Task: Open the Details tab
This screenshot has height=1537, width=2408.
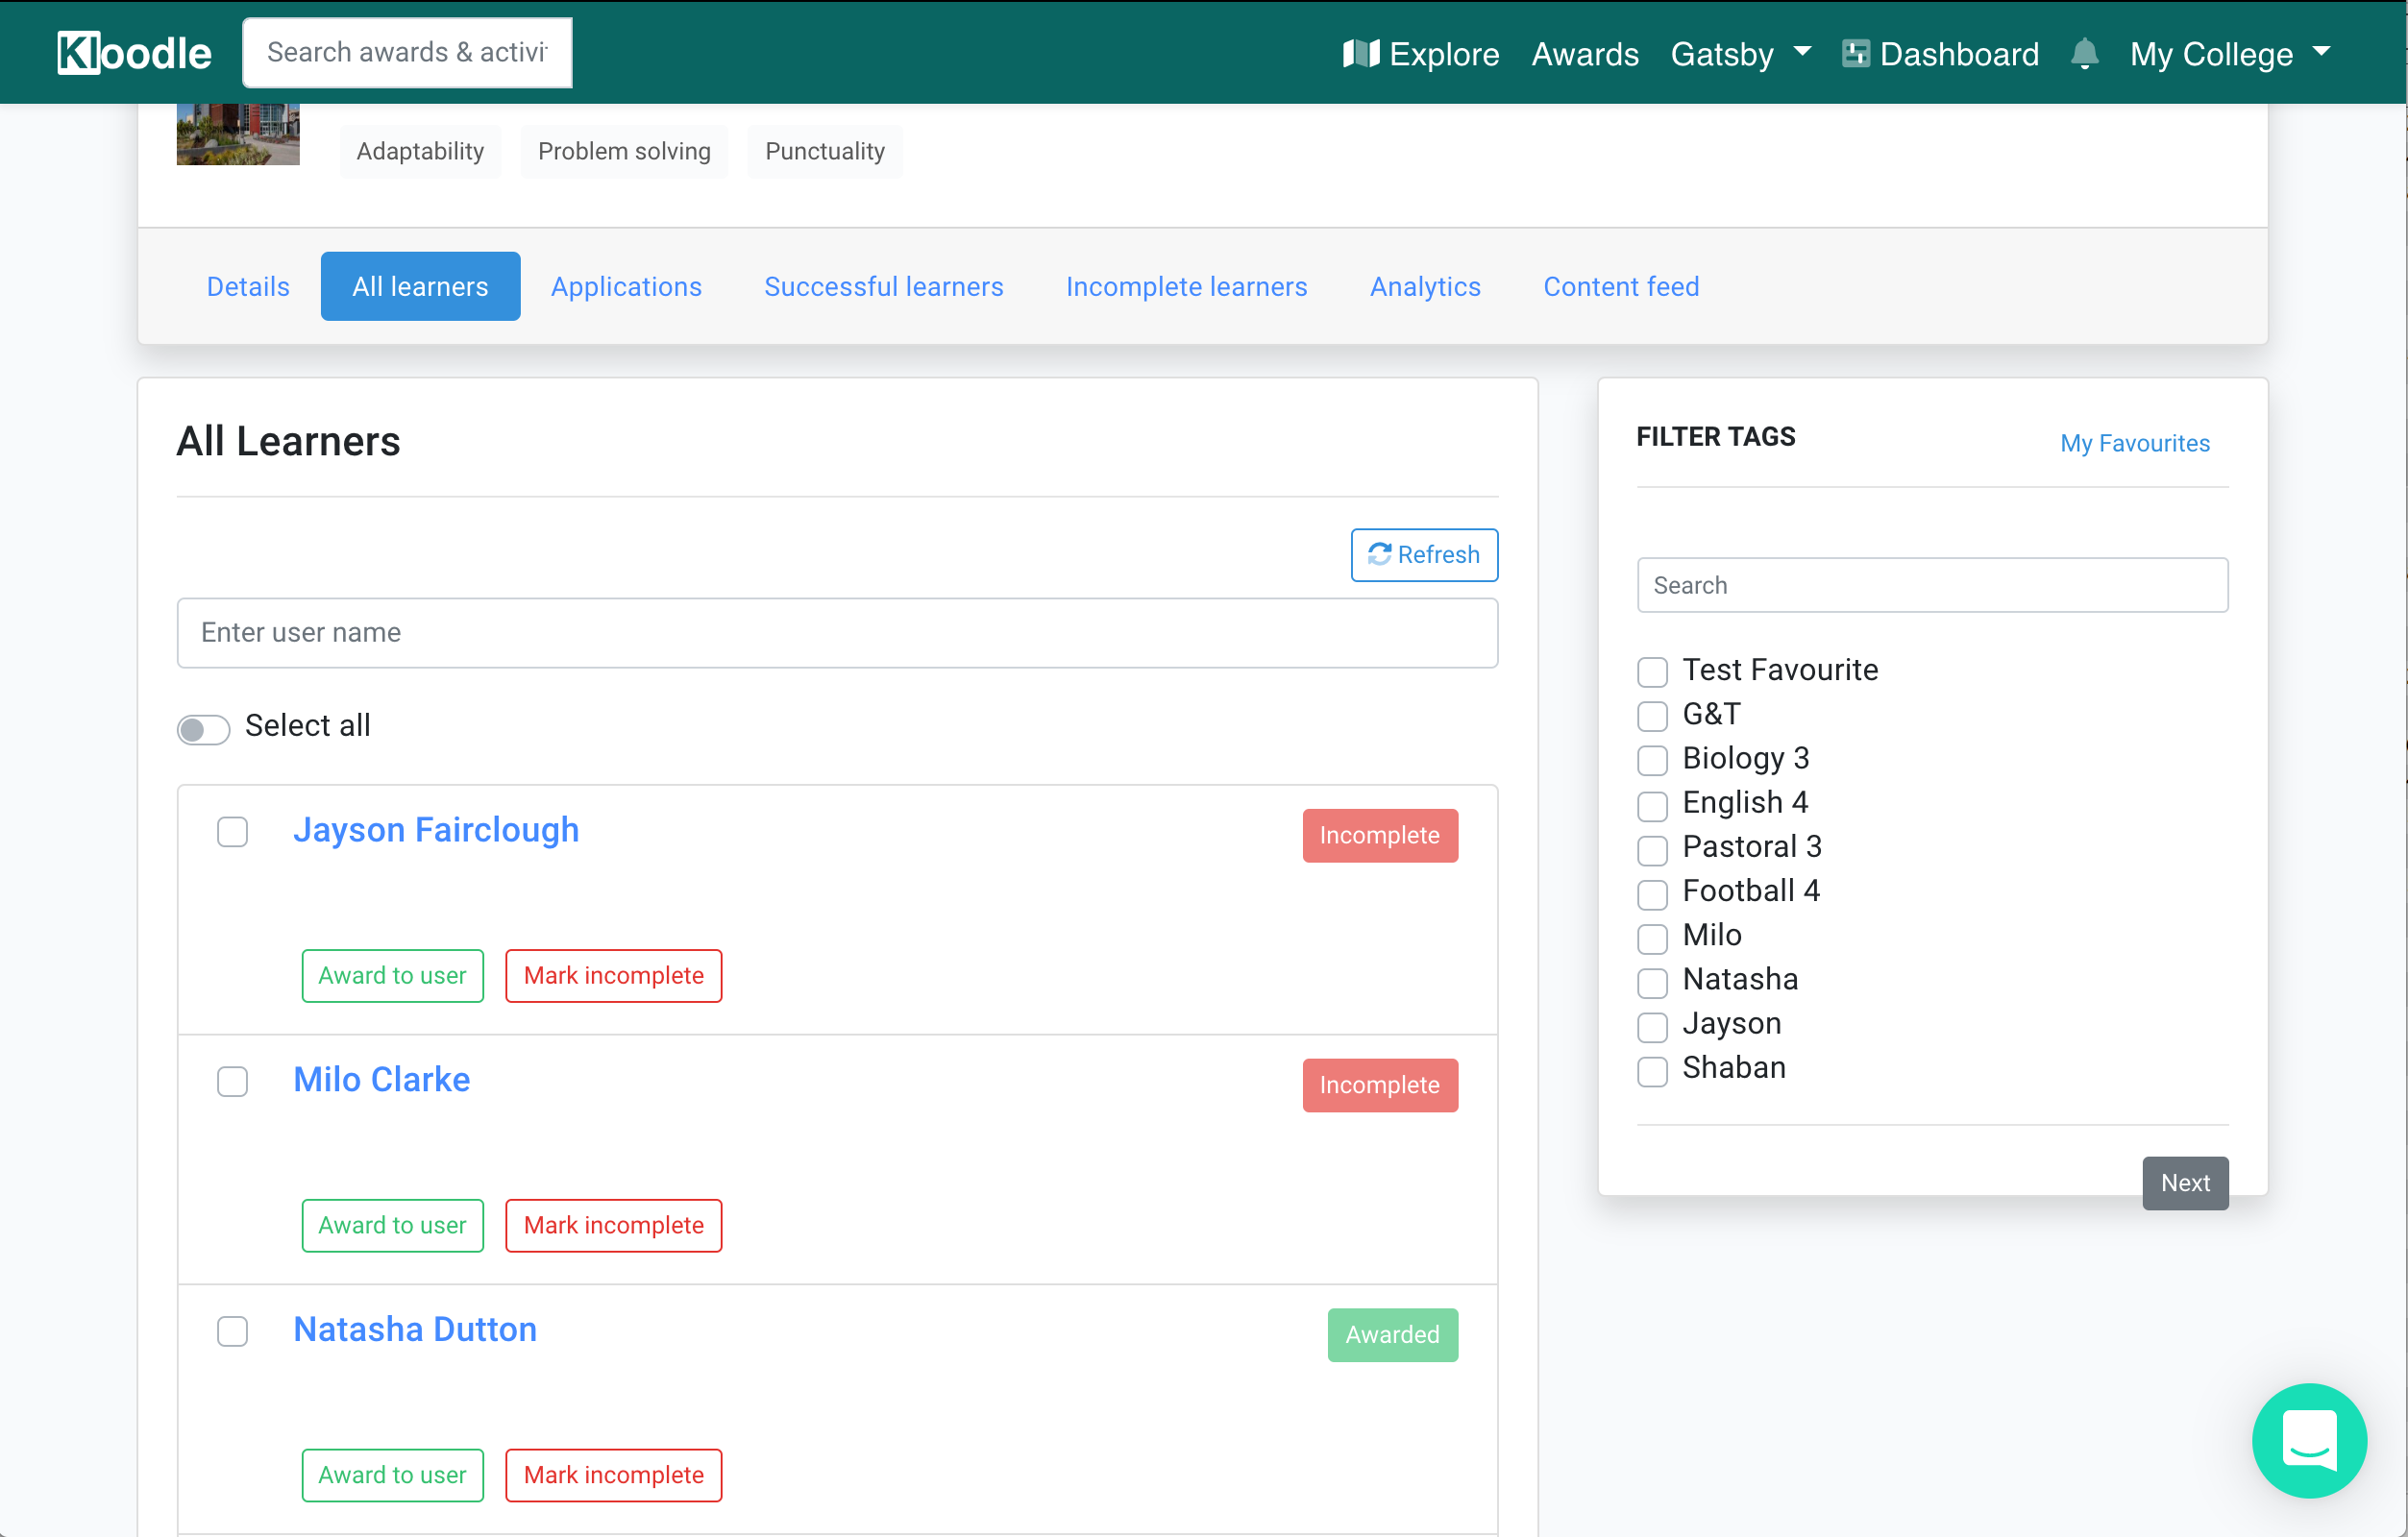Action: coord(248,286)
